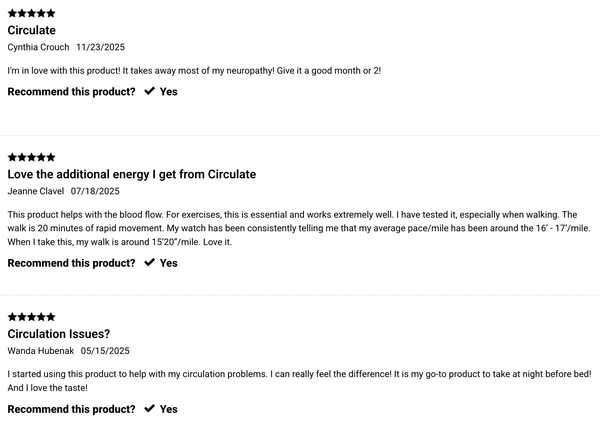Click 'Love the additional energy I get' heading
The width and height of the screenshot is (600, 430).
132,174
